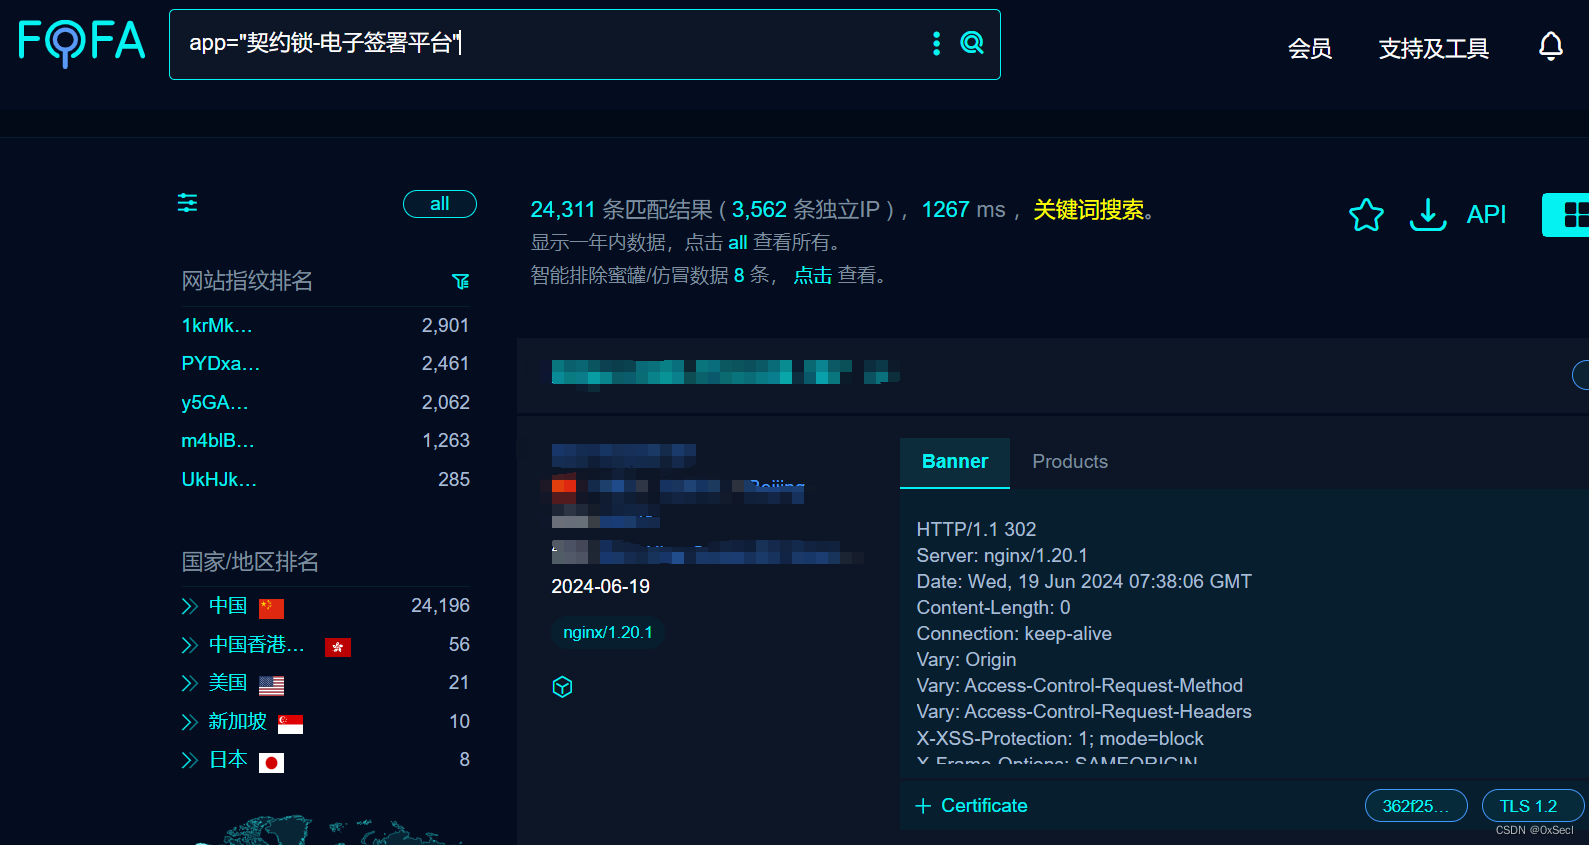Click the 'HTTP/1.1 302' banner line
Image resolution: width=1589 pixels, height=845 pixels.
pos(976,530)
